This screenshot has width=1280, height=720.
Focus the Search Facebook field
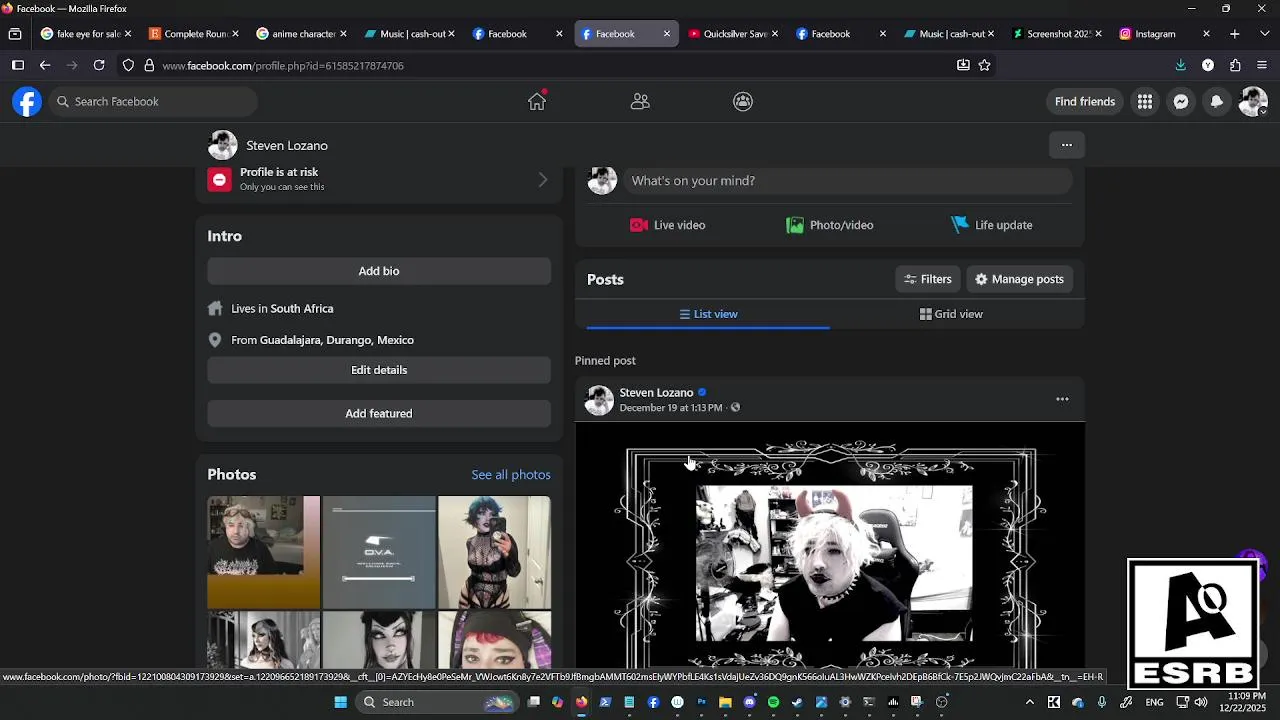click(x=153, y=101)
